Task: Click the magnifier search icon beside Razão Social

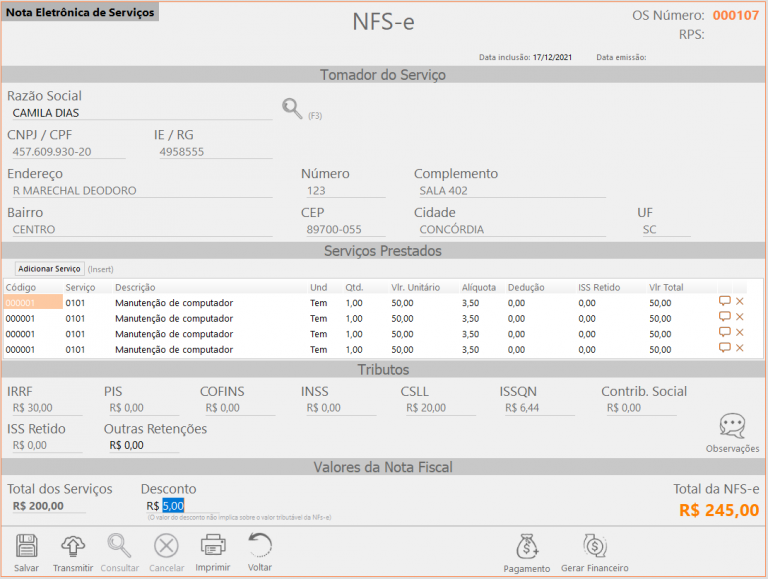Action: click(292, 109)
